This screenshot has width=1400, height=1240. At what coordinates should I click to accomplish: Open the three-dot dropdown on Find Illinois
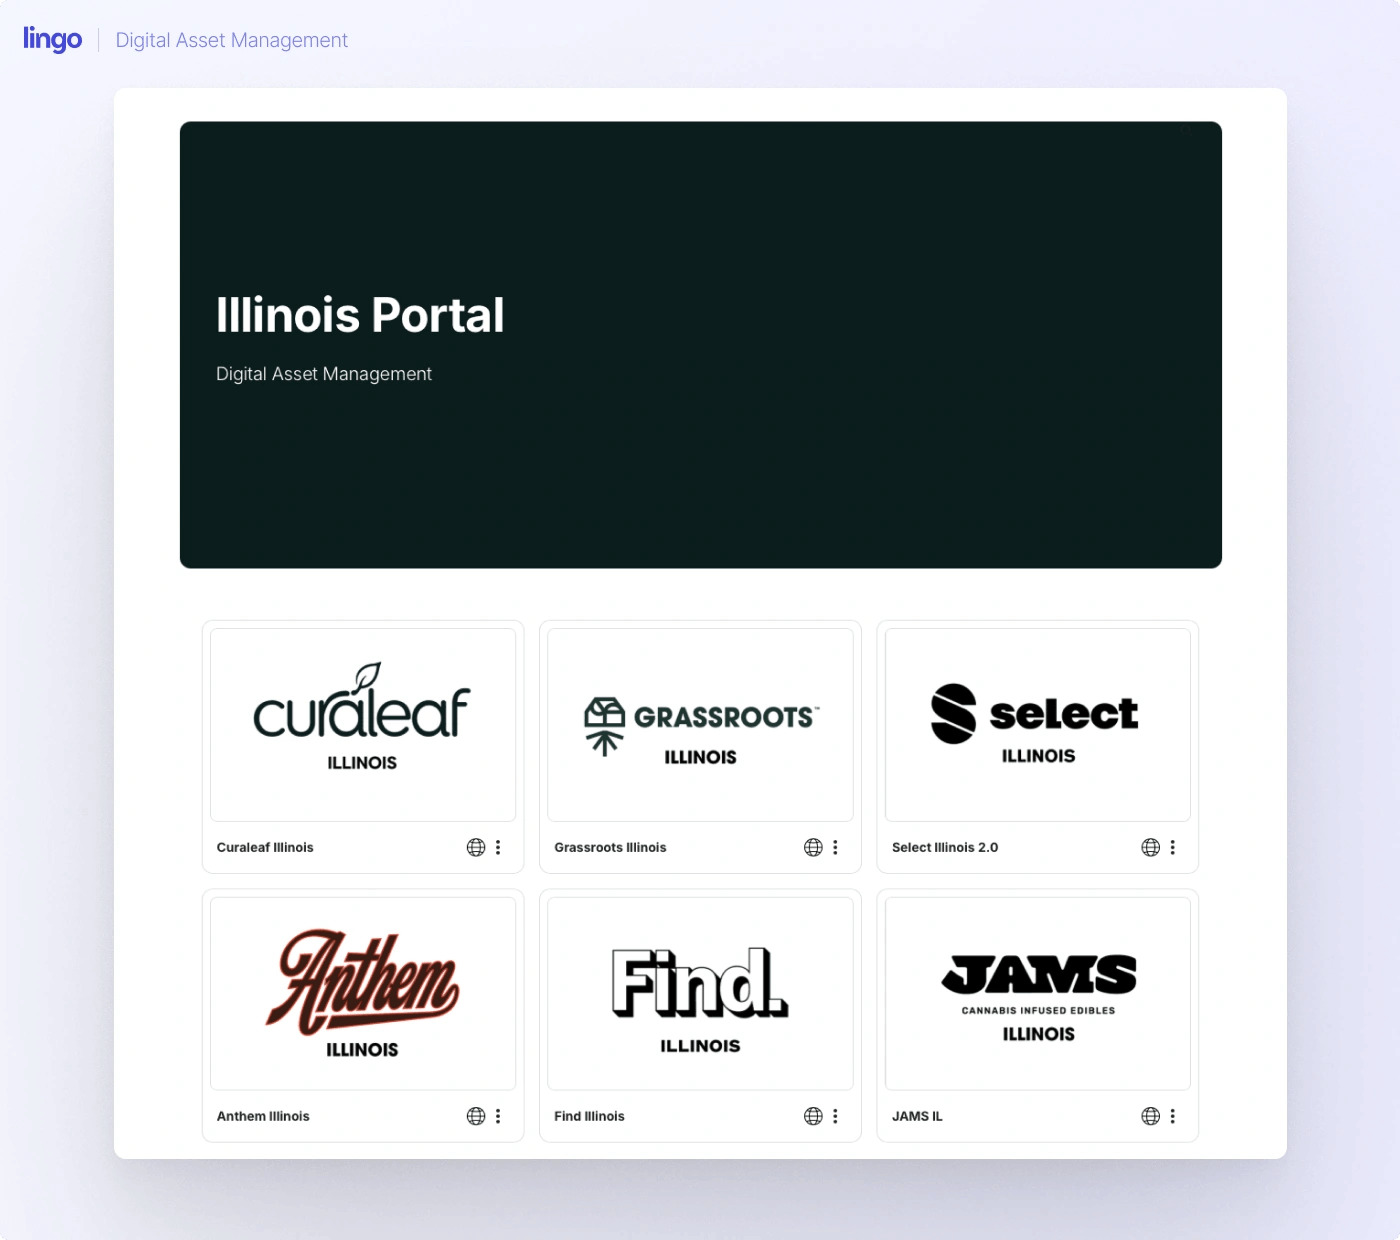pyautogui.click(x=836, y=1116)
